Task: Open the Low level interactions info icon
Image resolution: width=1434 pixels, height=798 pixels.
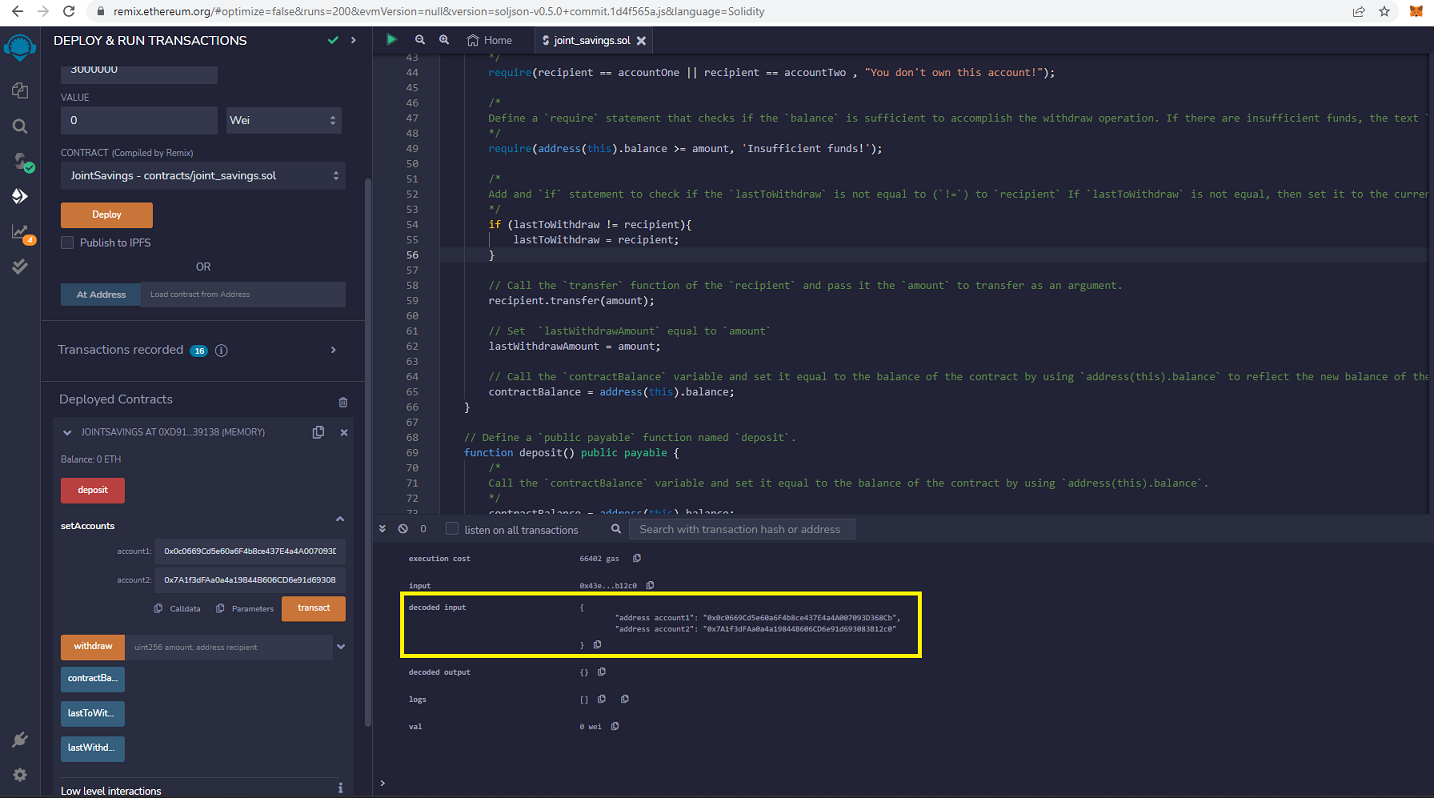Action: tap(341, 789)
